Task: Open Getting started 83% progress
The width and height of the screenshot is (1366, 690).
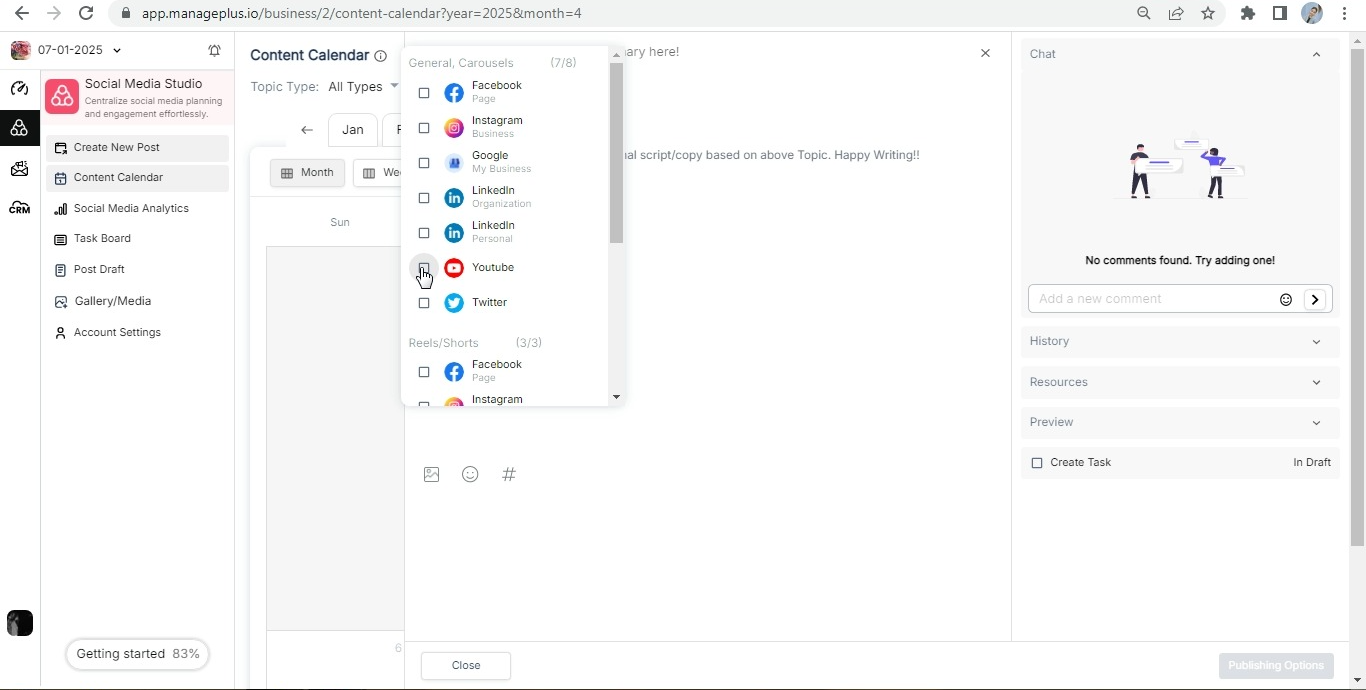Action: 137,654
